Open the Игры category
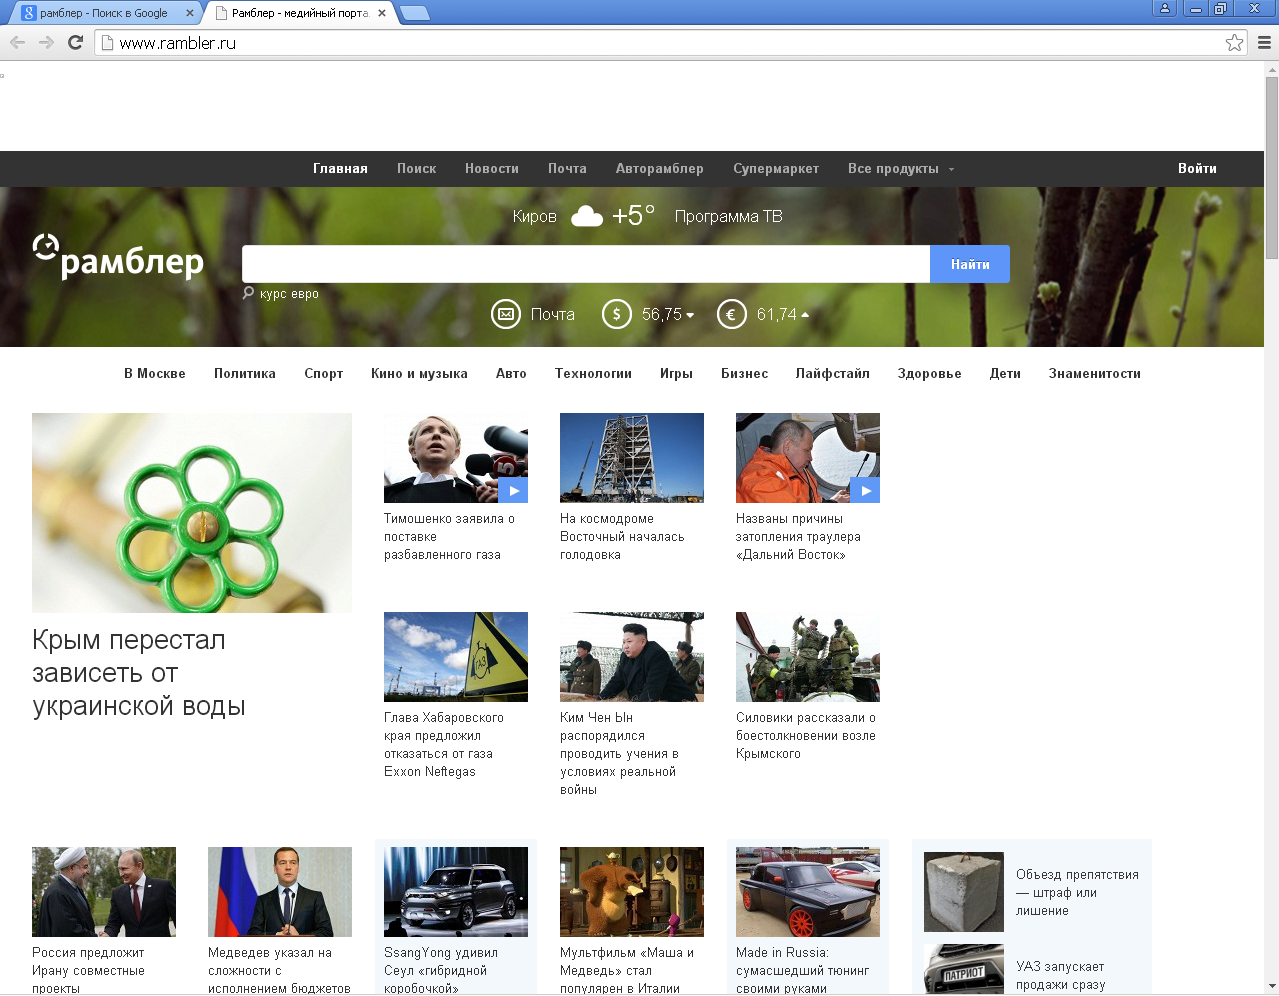Image resolution: width=1279 pixels, height=996 pixels. click(x=676, y=373)
